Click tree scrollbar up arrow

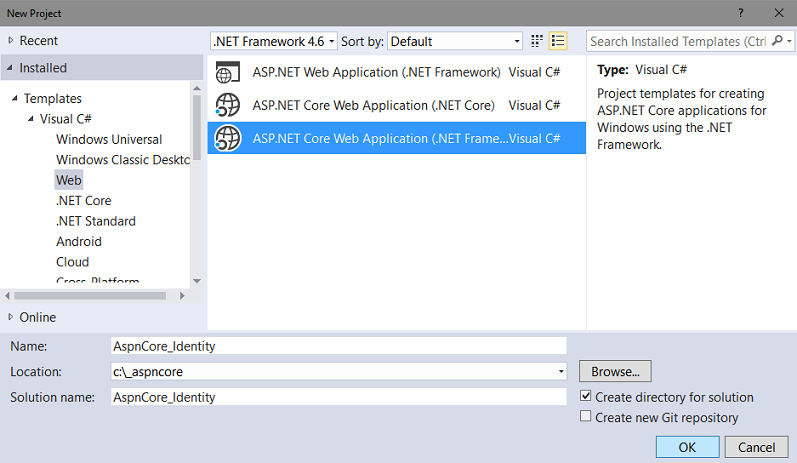point(197,88)
